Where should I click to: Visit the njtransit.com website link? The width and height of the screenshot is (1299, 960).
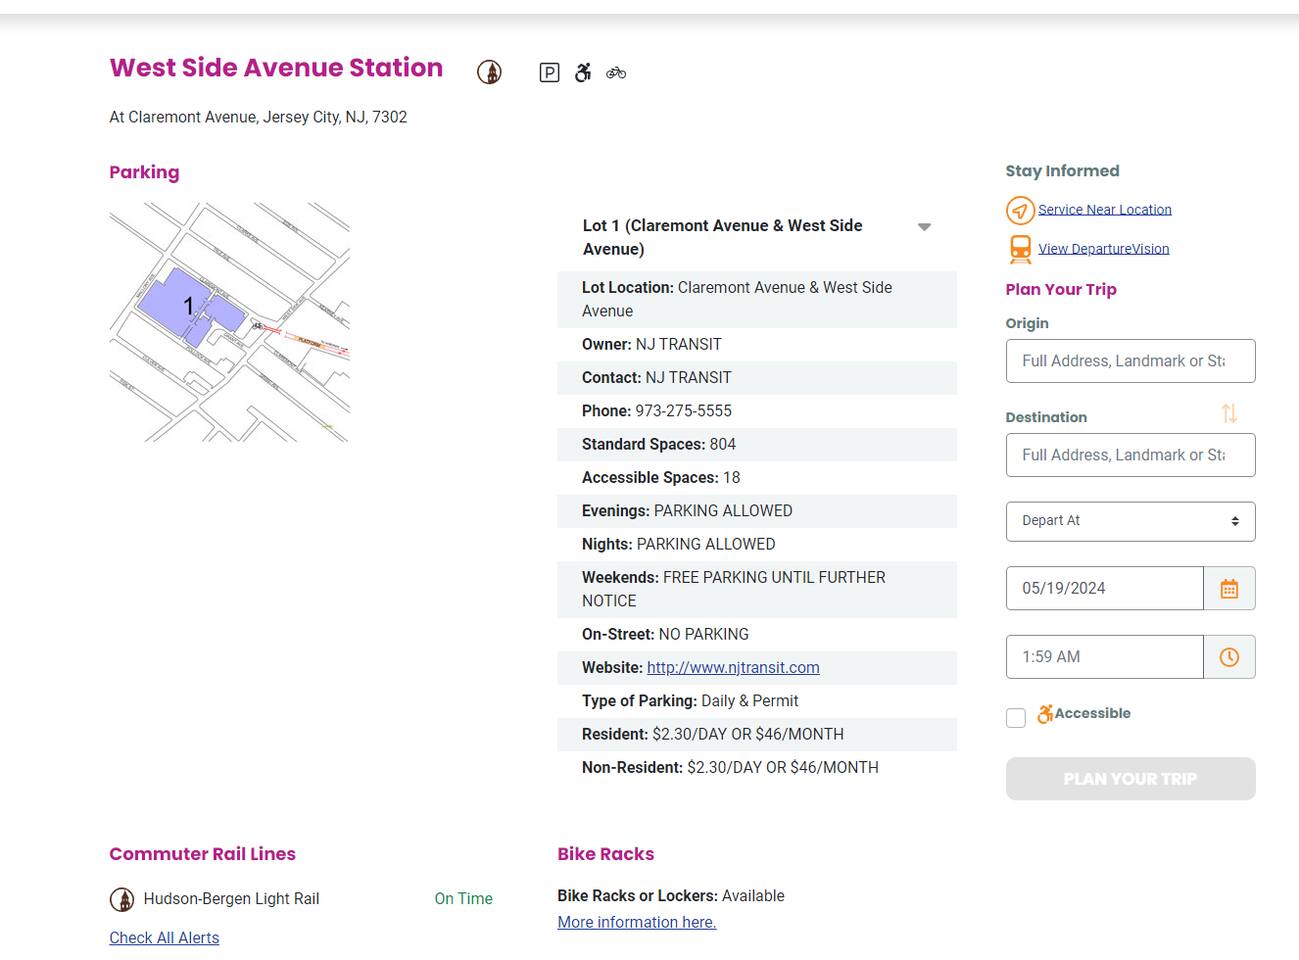pos(733,668)
